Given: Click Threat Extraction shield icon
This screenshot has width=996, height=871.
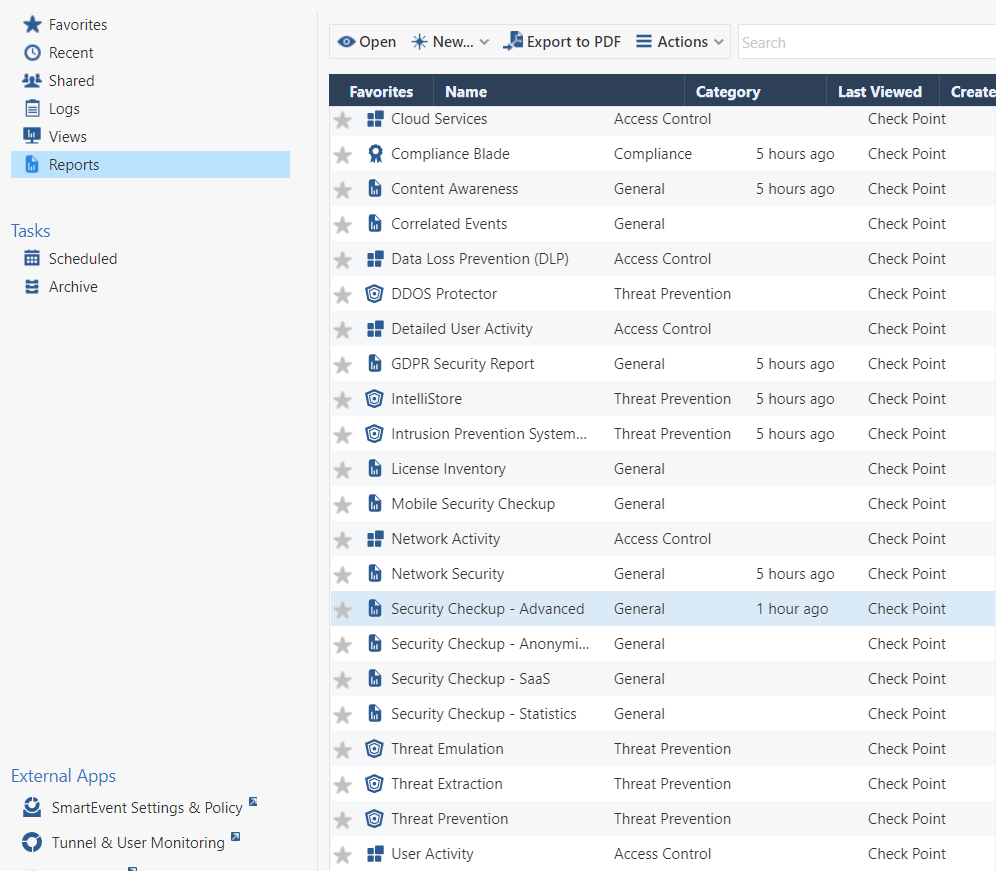Looking at the screenshot, I should pyautogui.click(x=375, y=783).
